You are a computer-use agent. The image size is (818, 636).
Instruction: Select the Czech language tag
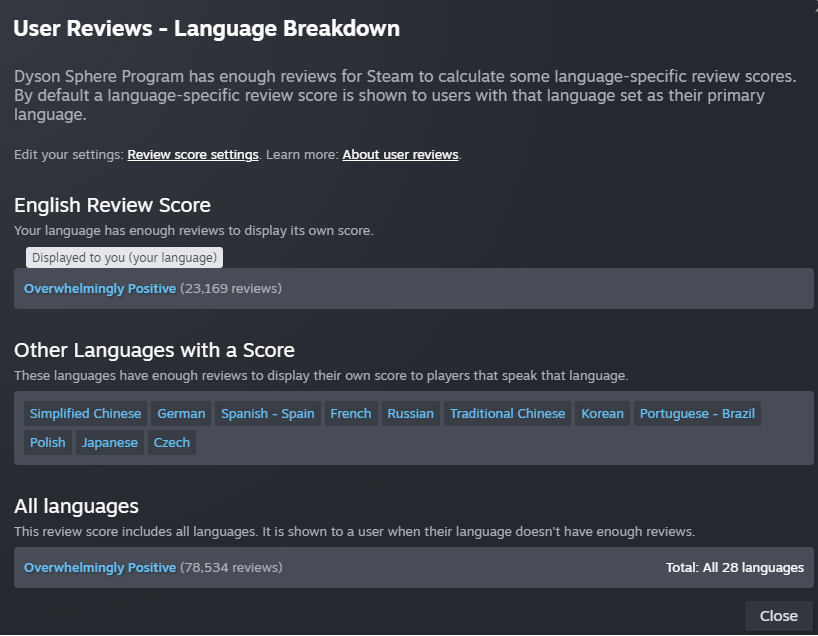pos(172,442)
